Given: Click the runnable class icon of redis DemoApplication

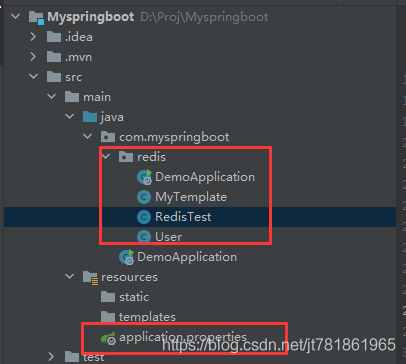Looking at the screenshot, I should tap(144, 177).
